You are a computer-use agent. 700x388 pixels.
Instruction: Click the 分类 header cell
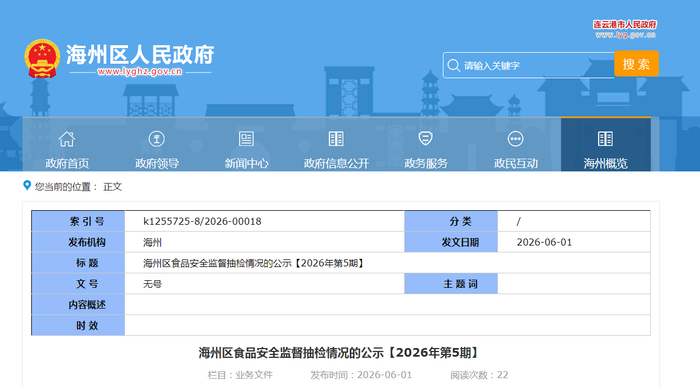point(451,221)
